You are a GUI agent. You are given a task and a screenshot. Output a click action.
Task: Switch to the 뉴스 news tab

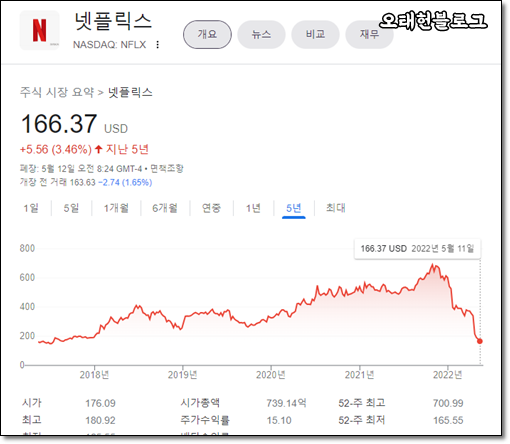click(x=261, y=34)
